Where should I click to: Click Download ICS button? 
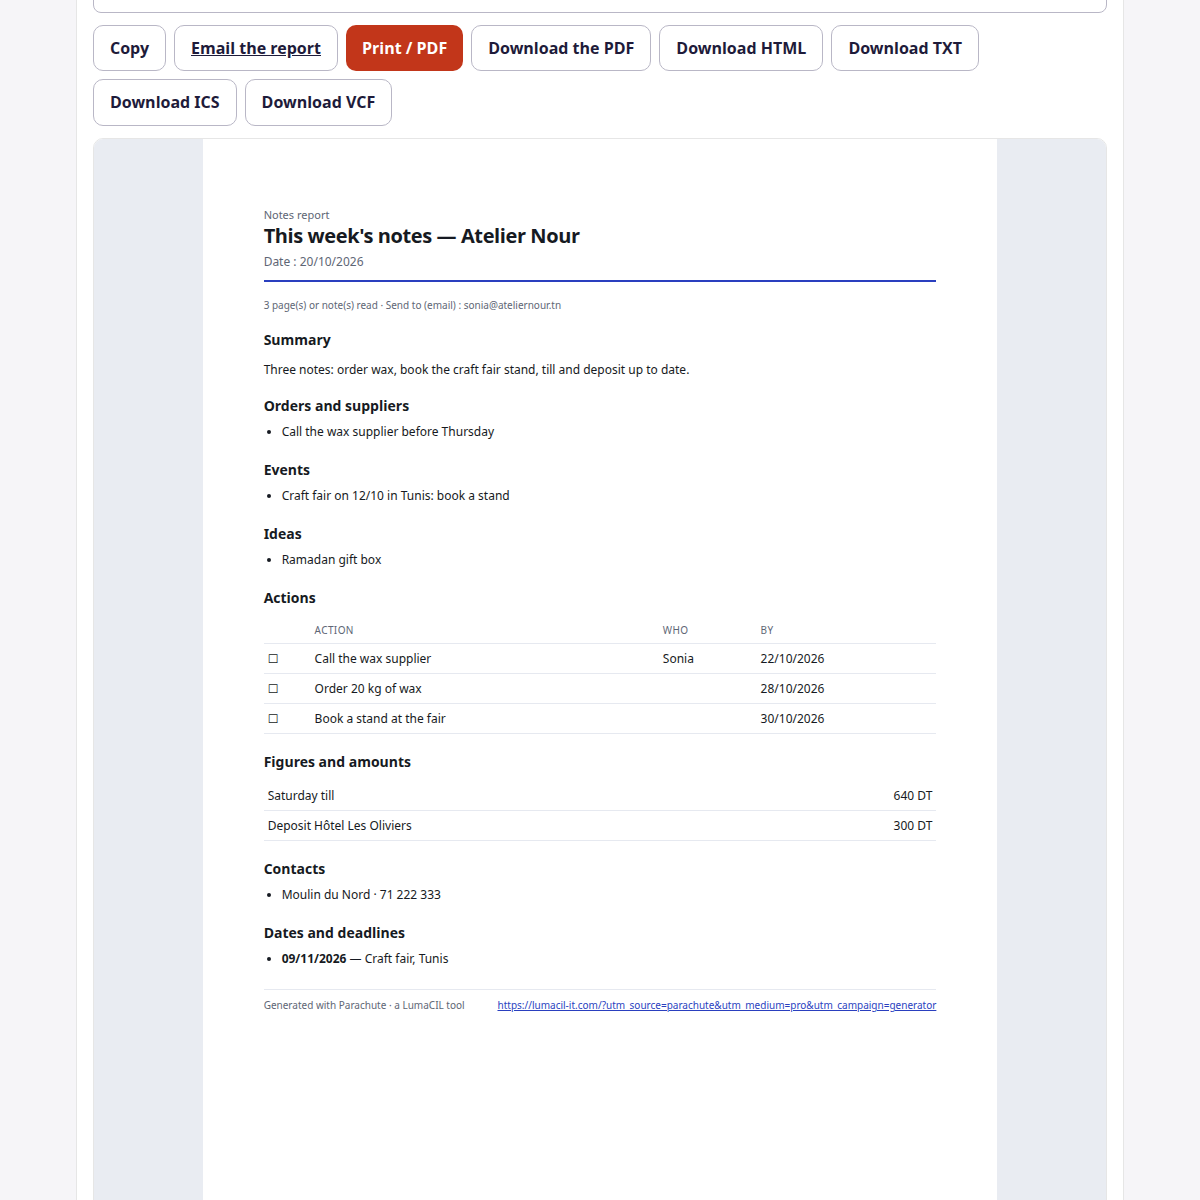[165, 102]
